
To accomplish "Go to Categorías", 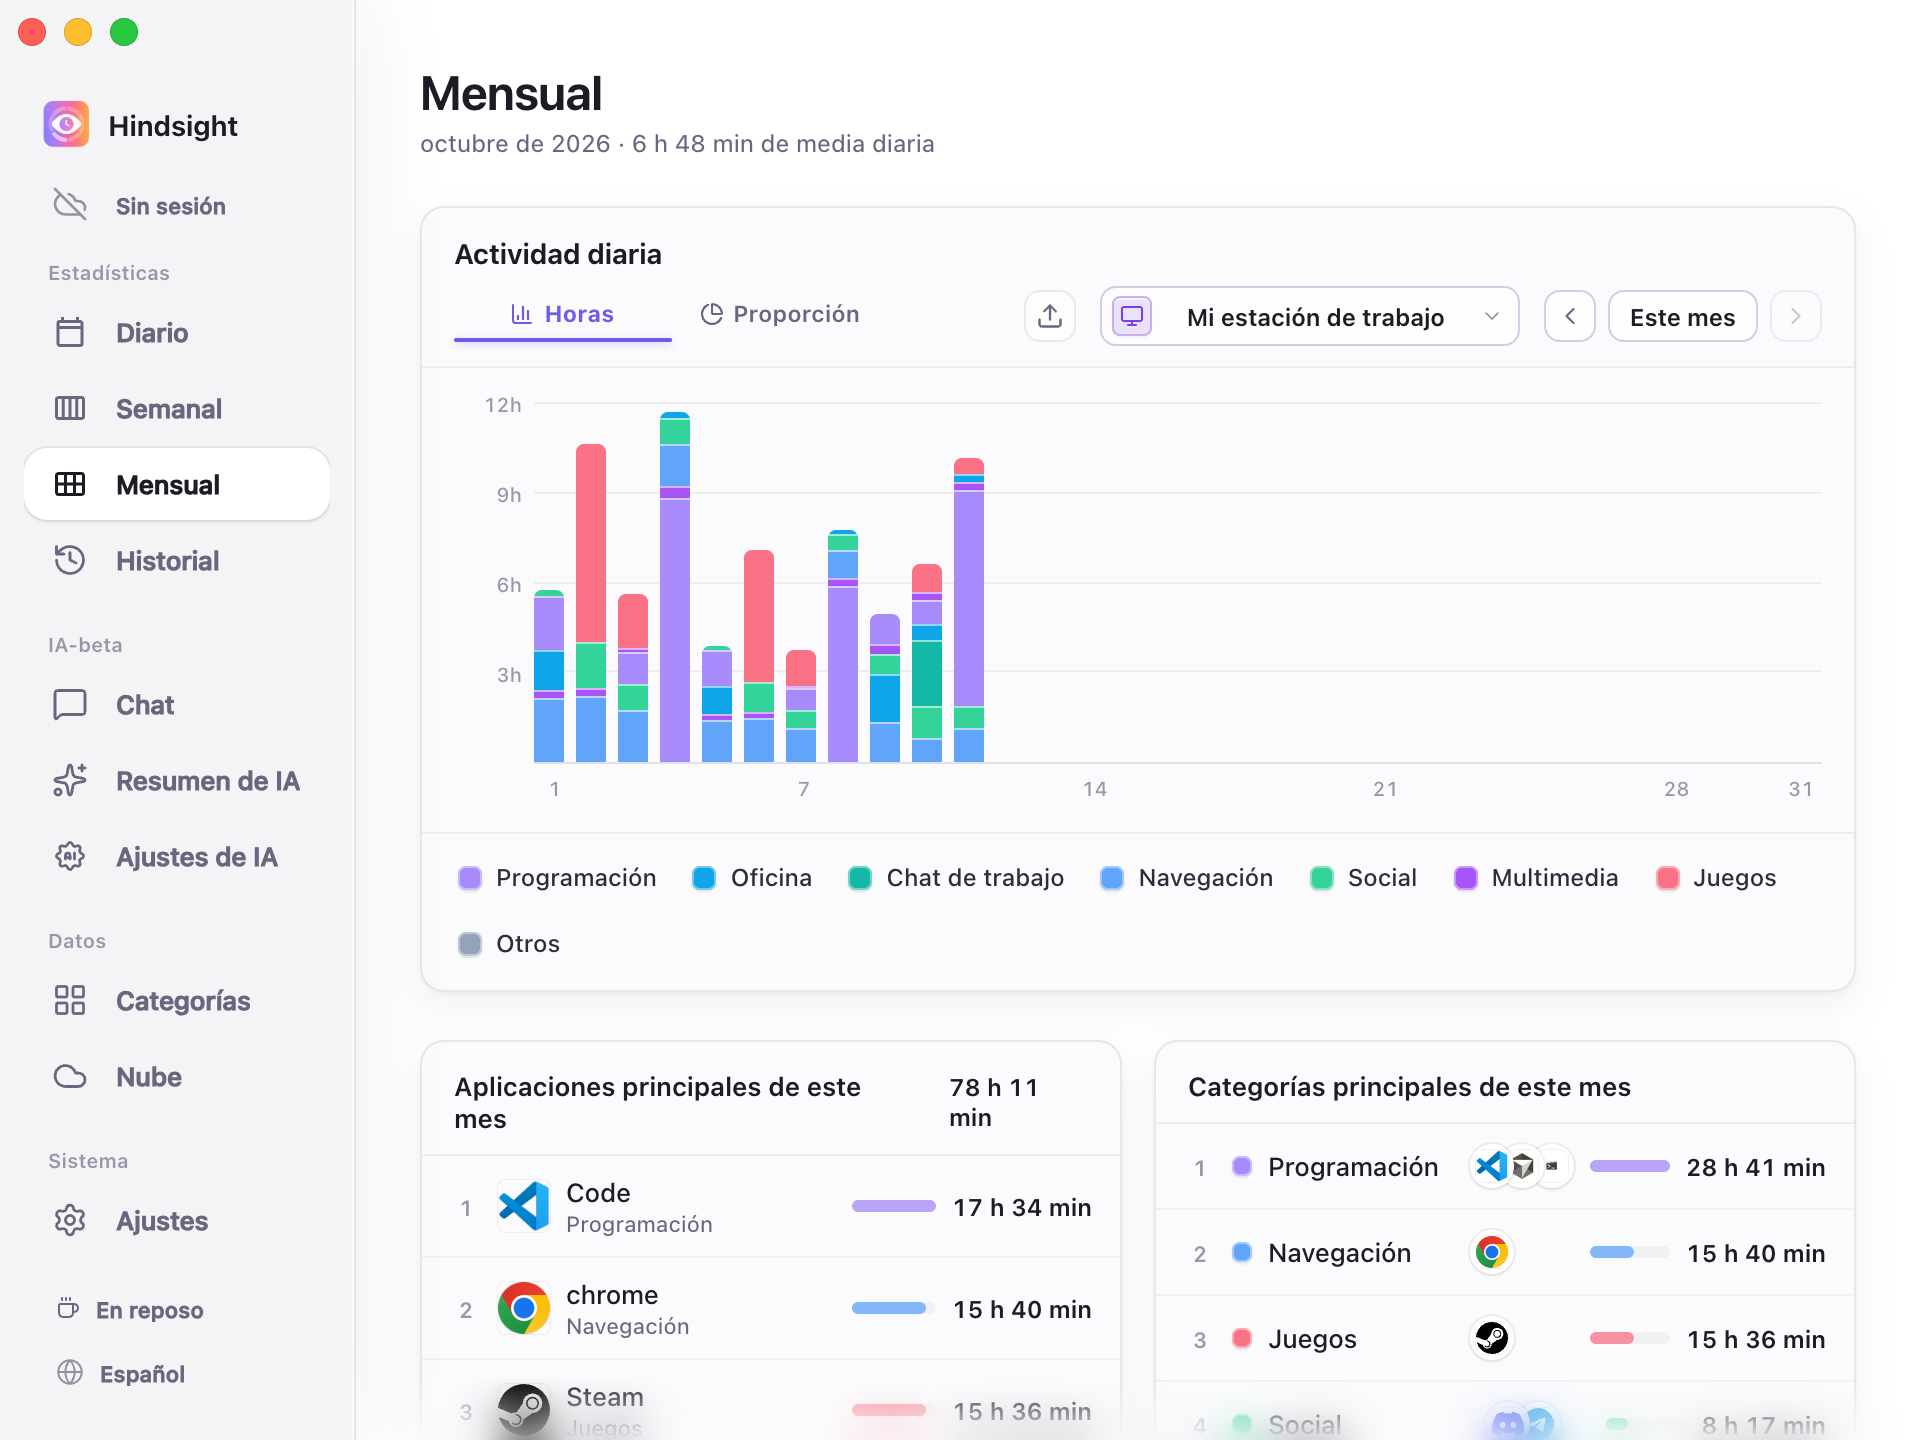I will (x=177, y=1001).
